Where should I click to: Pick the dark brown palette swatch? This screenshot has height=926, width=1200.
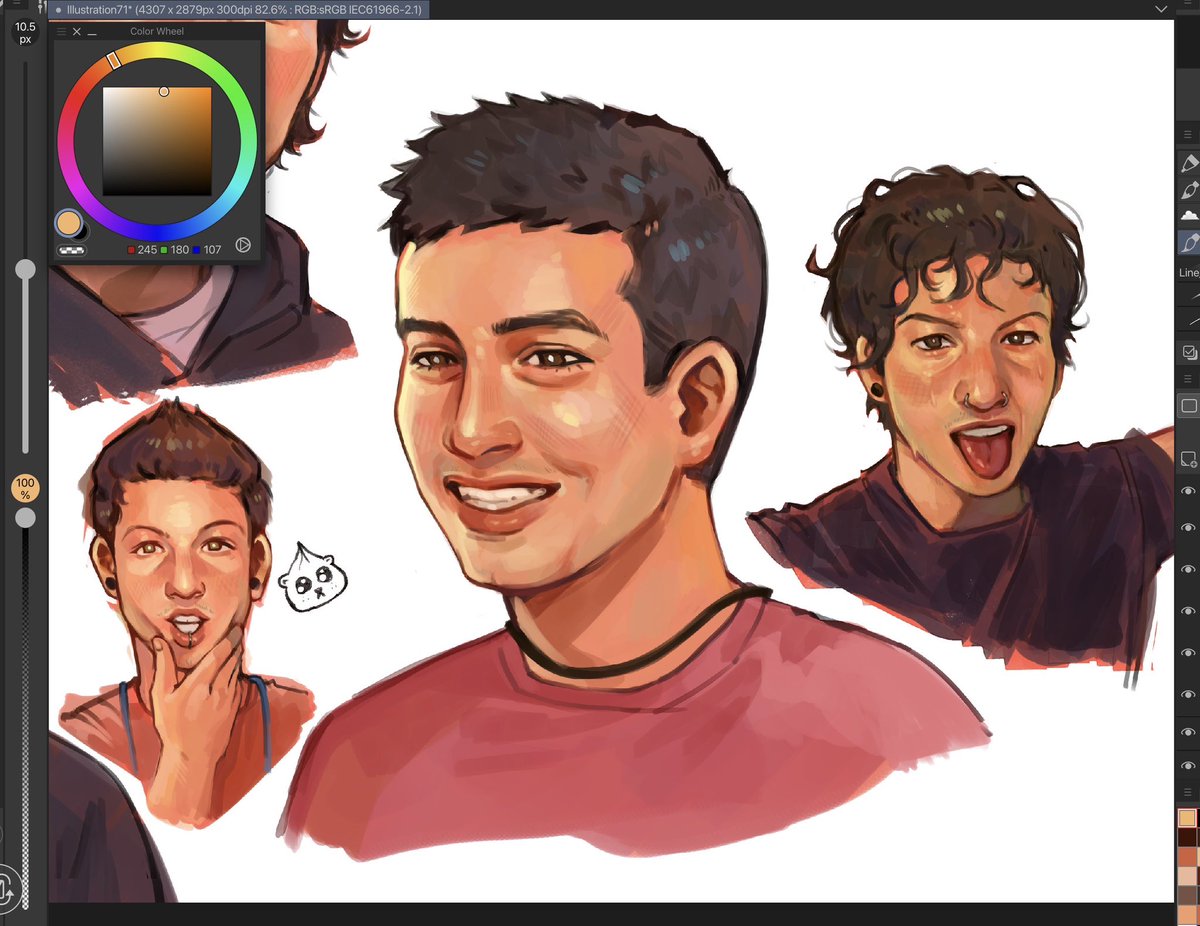point(1187,837)
